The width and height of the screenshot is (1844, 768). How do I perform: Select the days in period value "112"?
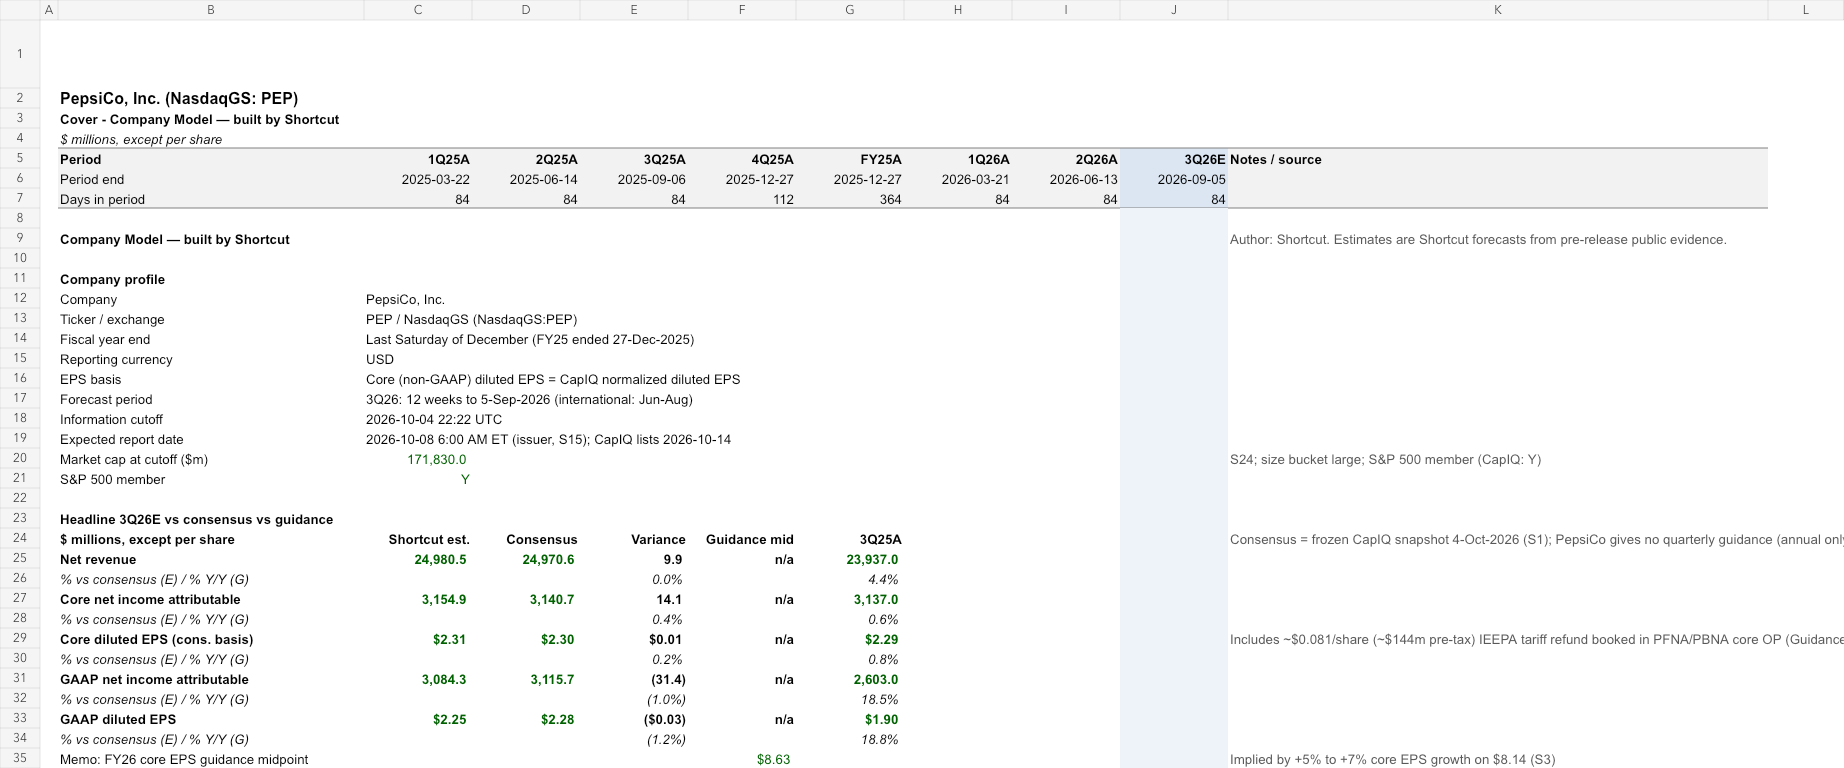point(783,199)
